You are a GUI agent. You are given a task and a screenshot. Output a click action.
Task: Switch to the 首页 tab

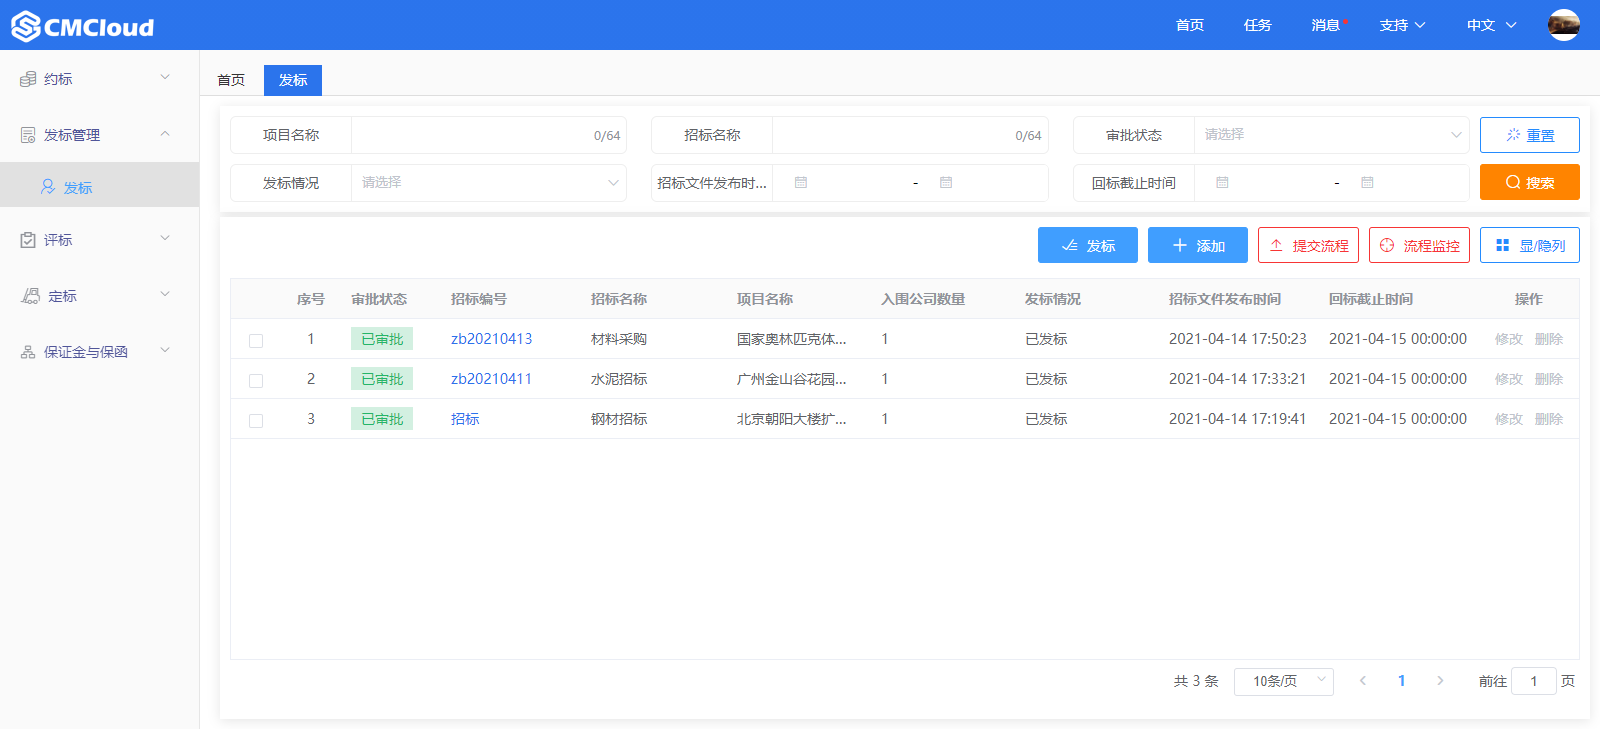click(x=231, y=80)
